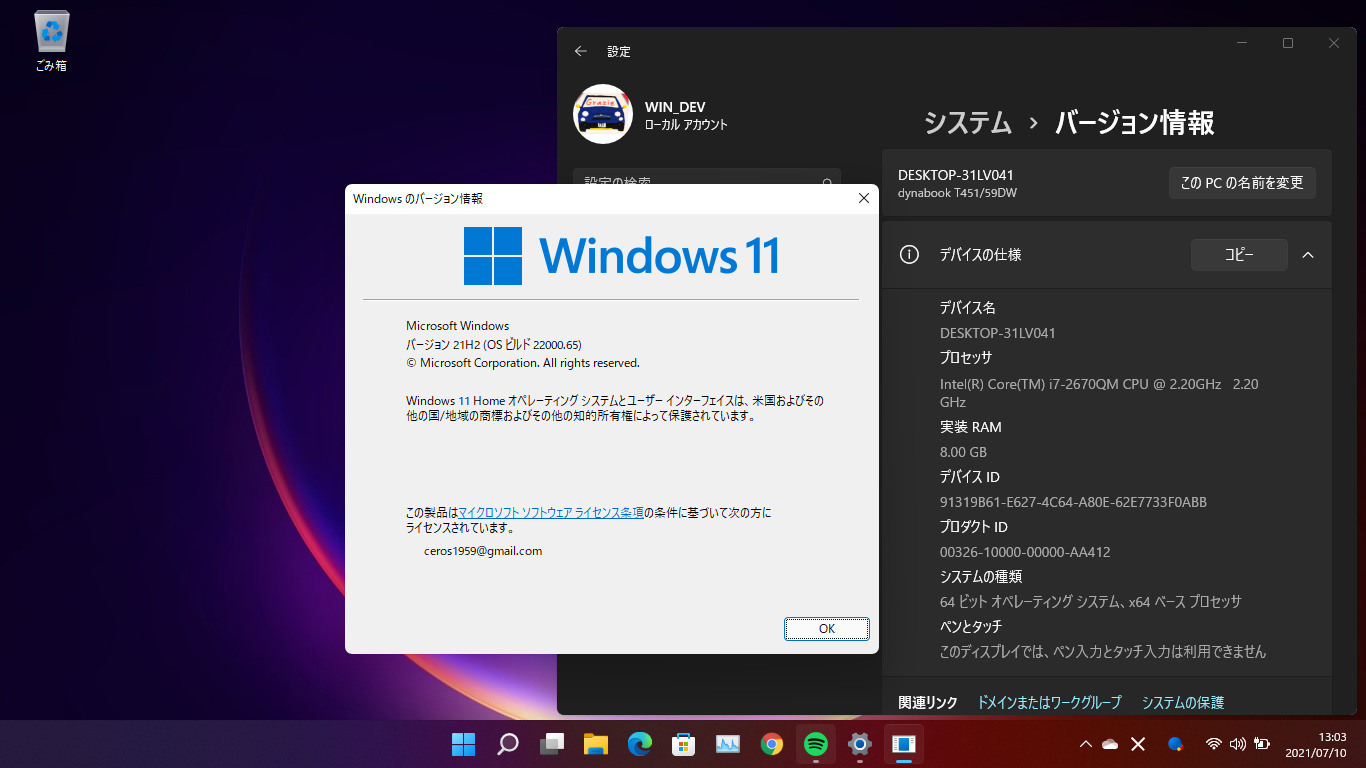Viewport: 1366px width, 768px height.
Task: Collapse the デバイスの仕様 section chevron
Action: coord(1308,255)
